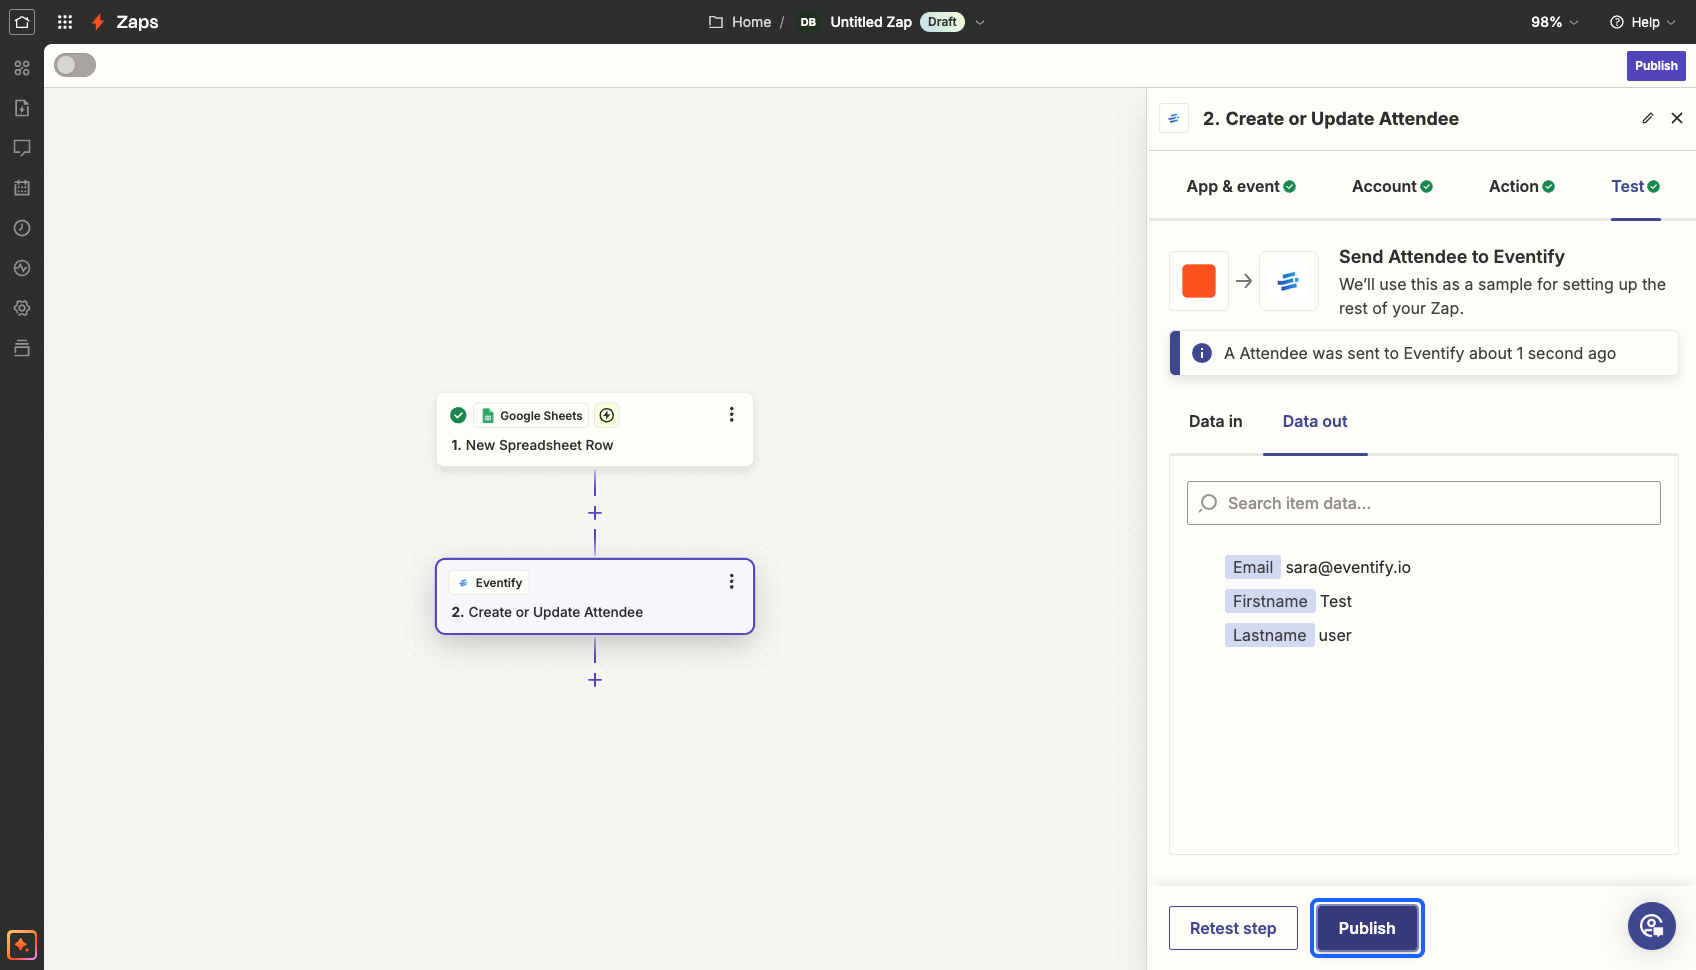1696x970 pixels.
Task: Add a step after the Eventify action
Action: (595, 680)
